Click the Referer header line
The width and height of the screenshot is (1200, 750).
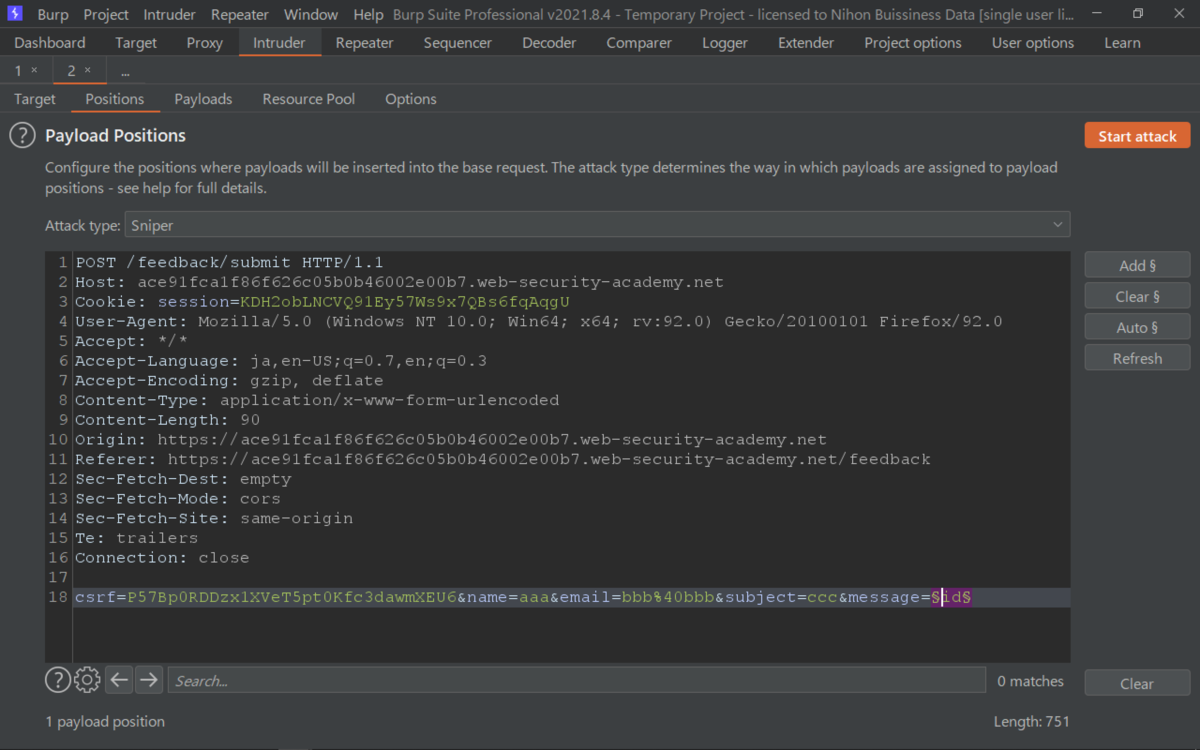pyautogui.click(x=503, y=459)
